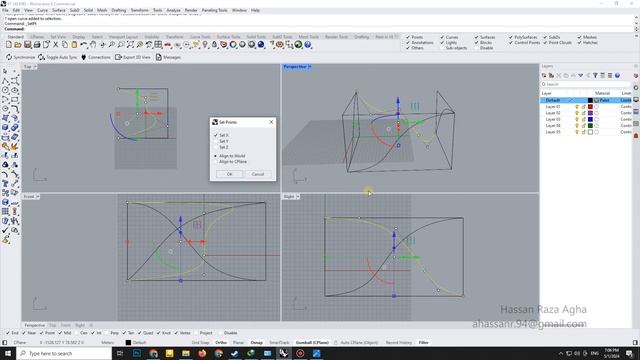The image size is (640, 360).
Task: Click the Undo arrow icon
Action: pyautogui.click(x=84, y=45)
